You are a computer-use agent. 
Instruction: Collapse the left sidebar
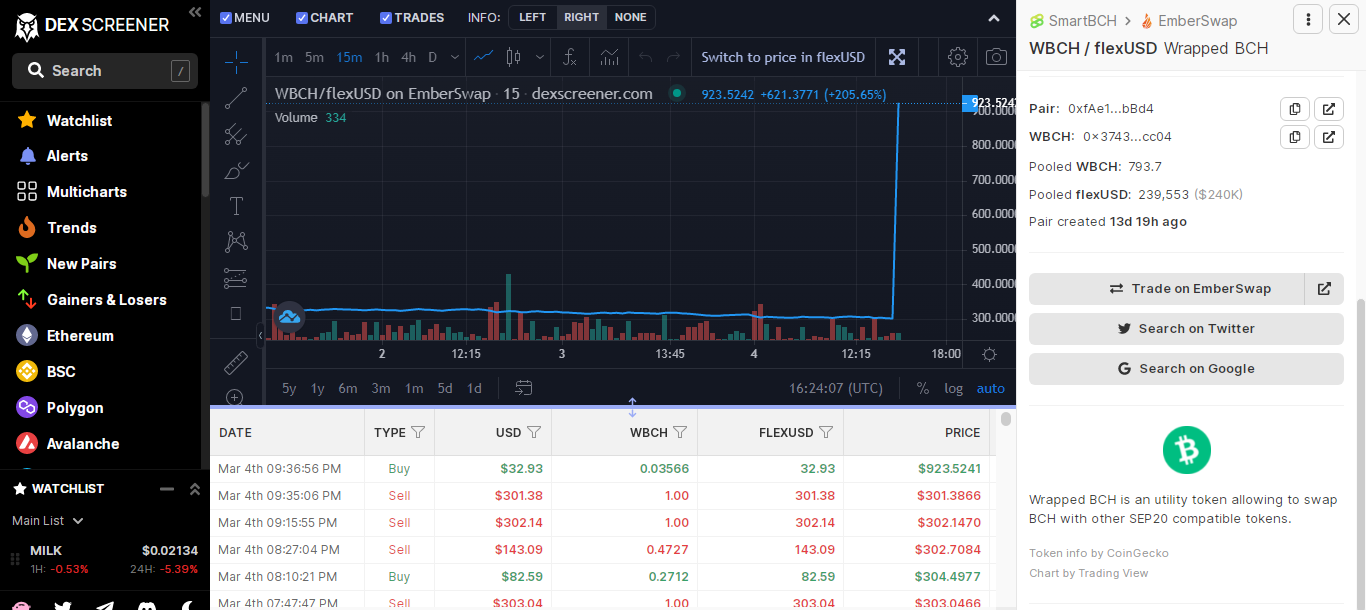[x=195, y=12]
